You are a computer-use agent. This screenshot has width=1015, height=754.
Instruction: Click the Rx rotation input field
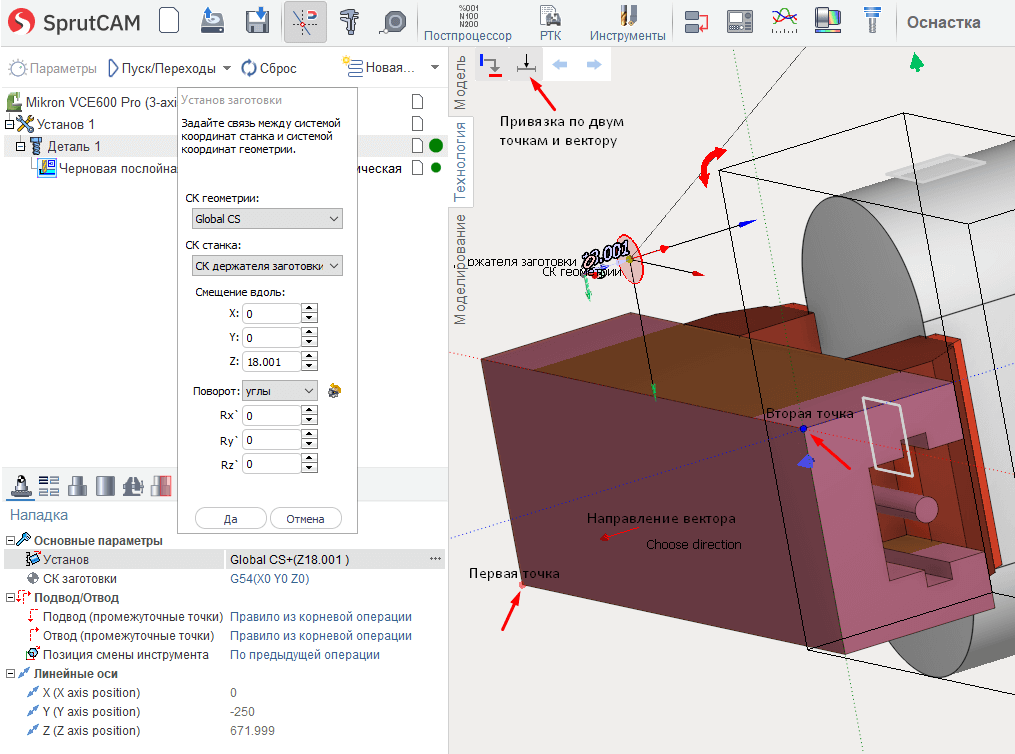click(272, 416)
